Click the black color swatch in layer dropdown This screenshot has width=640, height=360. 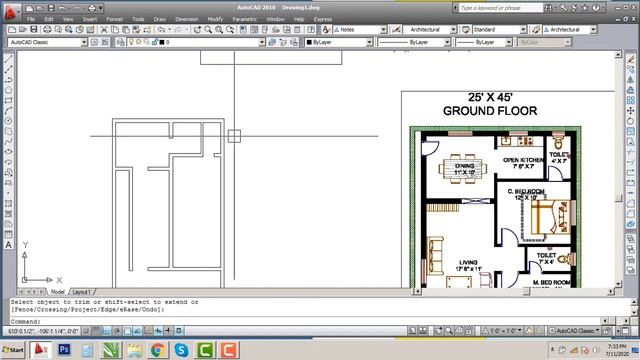(x=162, y=42)
